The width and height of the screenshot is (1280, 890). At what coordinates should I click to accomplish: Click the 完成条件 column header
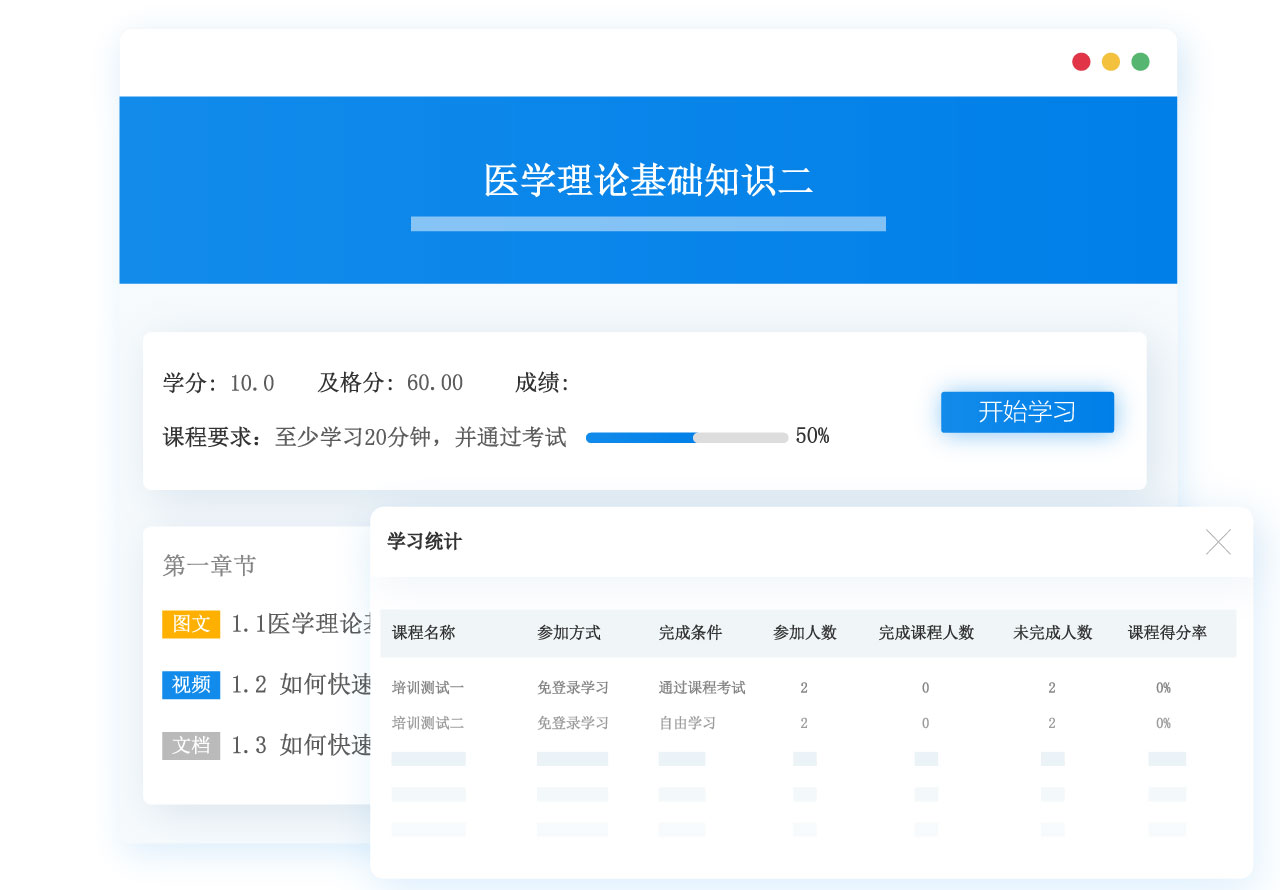coord(690,633)
